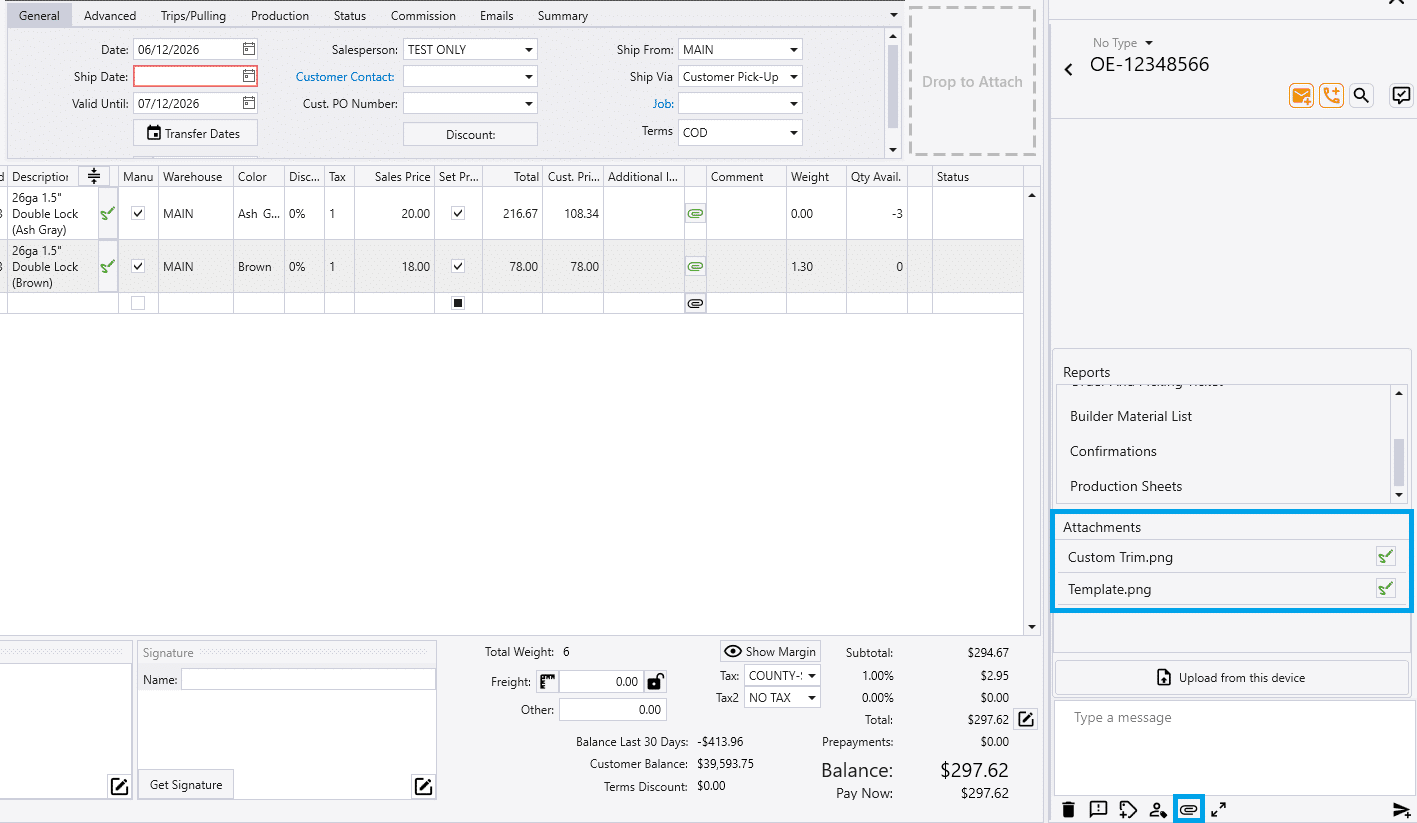Open the Customer Contact dropdown
1417x823 pixels.
[470, 76]
